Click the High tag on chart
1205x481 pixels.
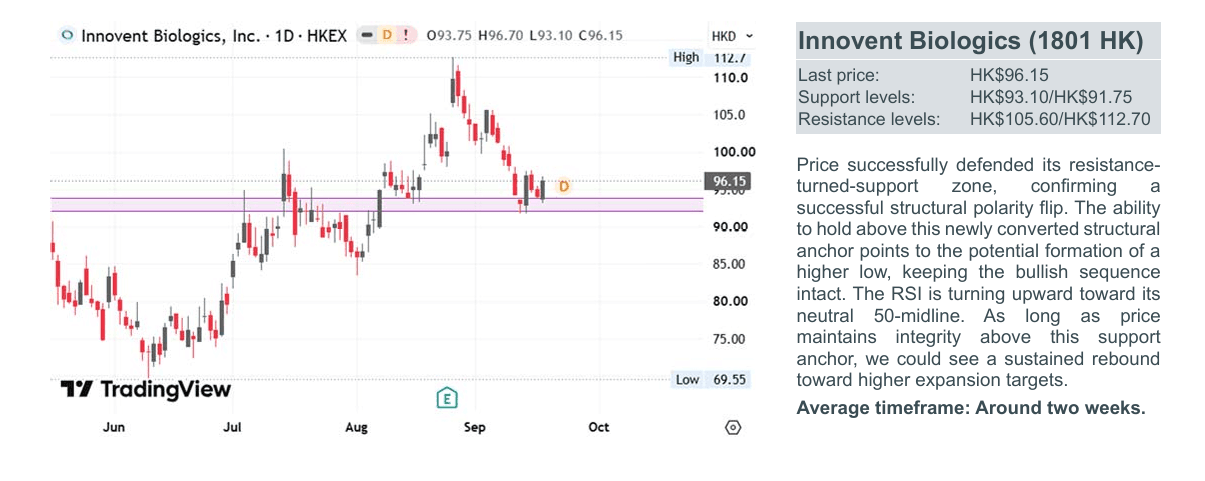(687, 57)
